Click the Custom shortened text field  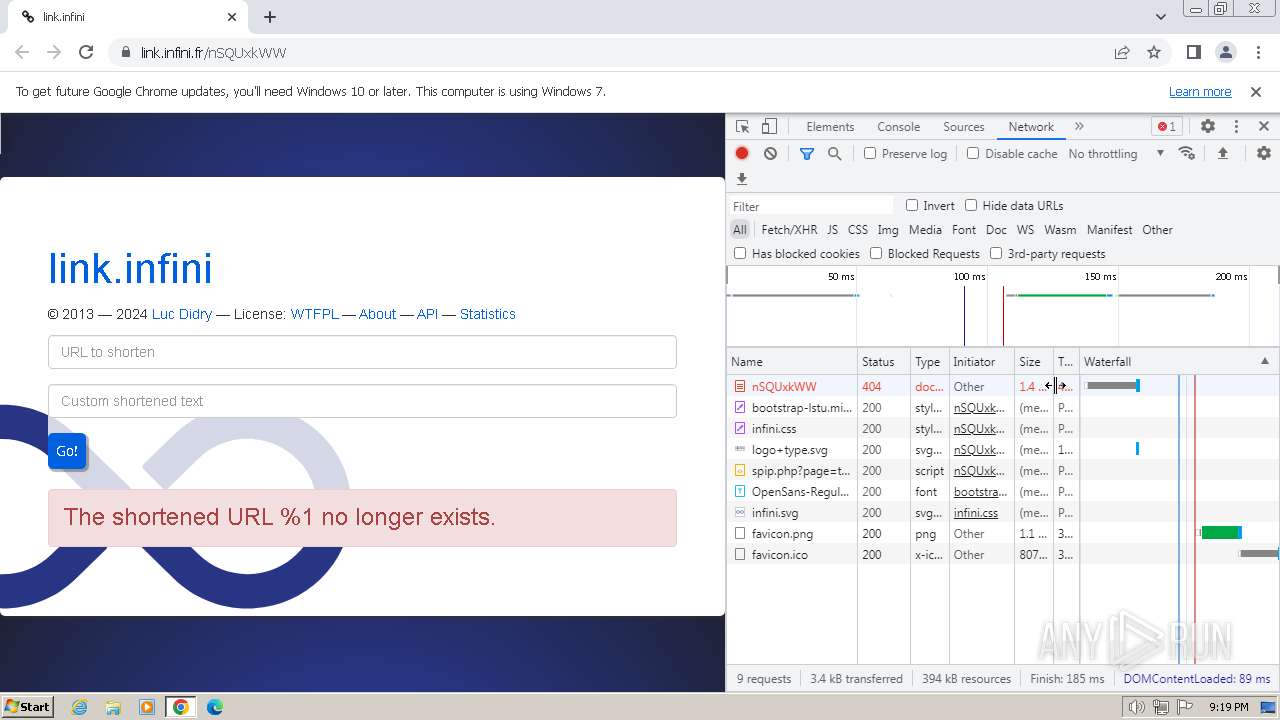click(x=362, y=401)
